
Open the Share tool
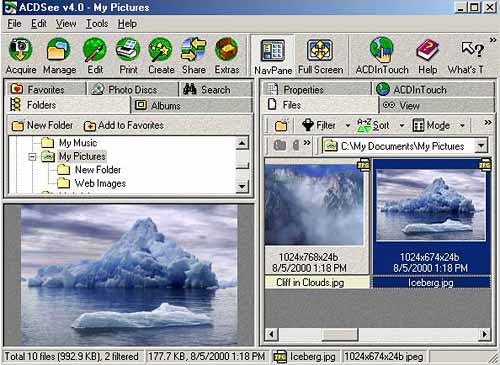point(193,56)
